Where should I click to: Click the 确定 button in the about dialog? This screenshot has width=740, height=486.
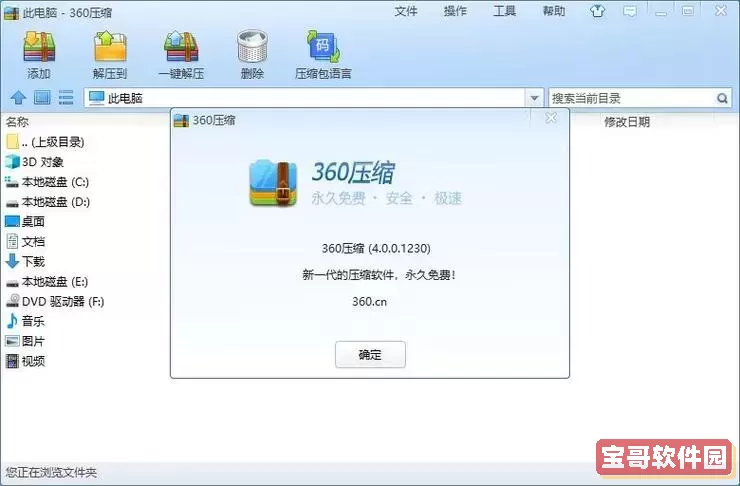[x=370, y=354]
